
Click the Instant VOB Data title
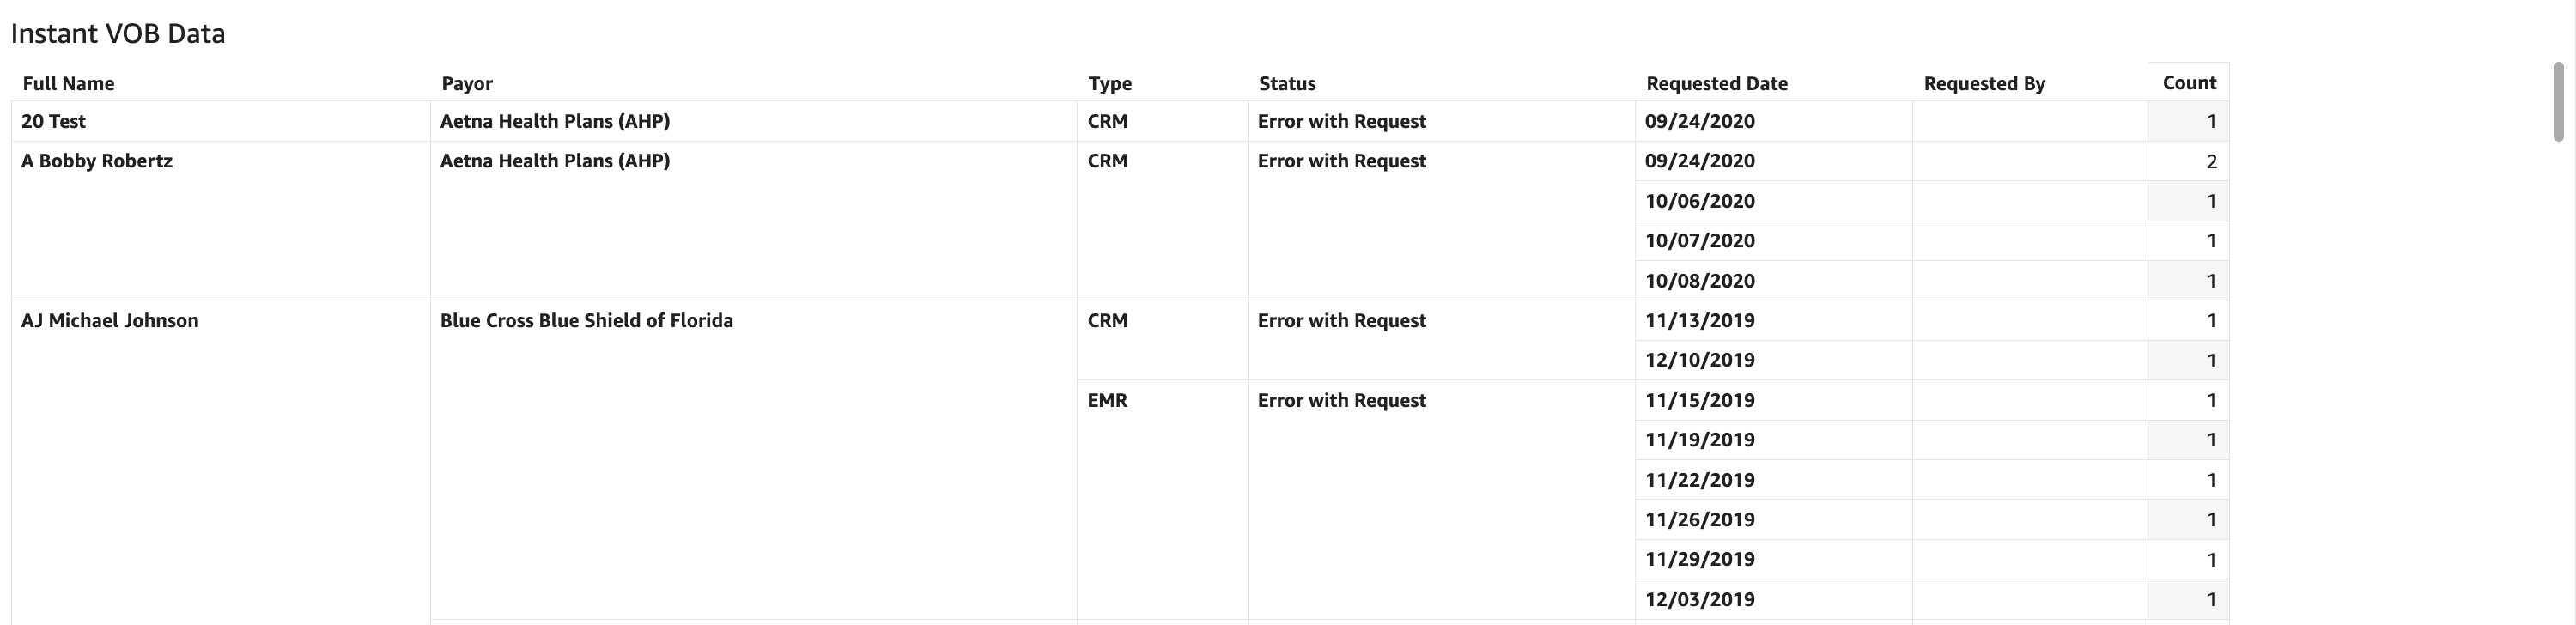pyautogui.click(x=118, y=34)
